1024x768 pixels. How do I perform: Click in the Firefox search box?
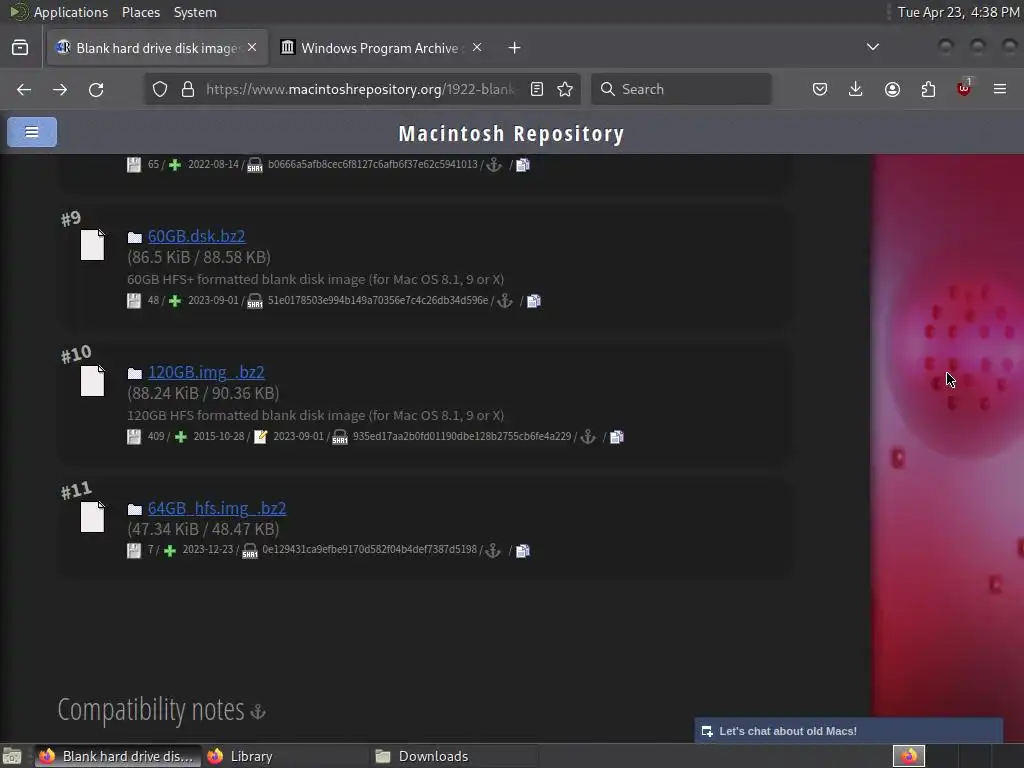click(x=681, y=89)
